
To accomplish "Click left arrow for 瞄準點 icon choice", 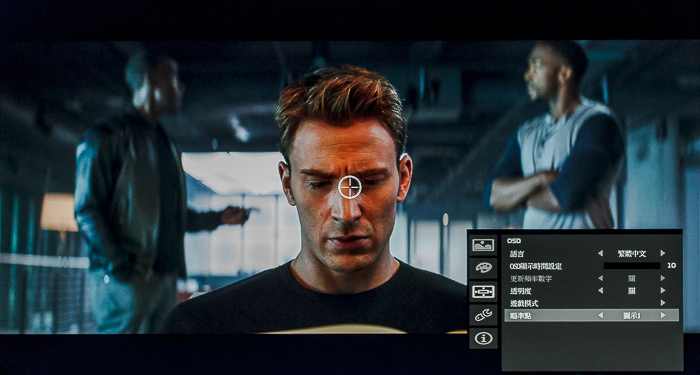I will [600, 315].
